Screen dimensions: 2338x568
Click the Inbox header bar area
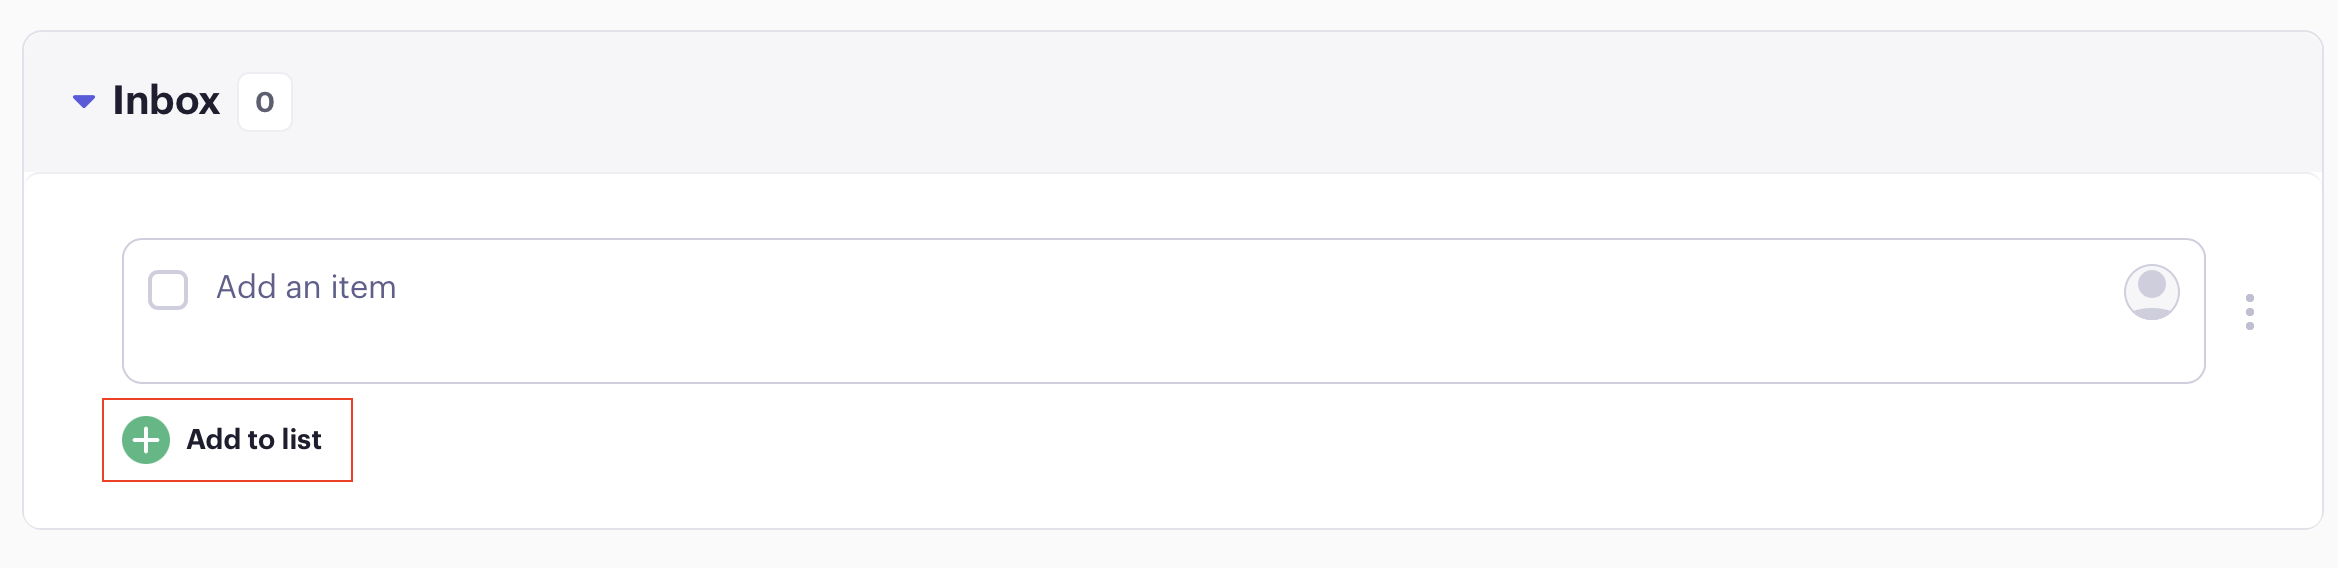pos(1200,102)
